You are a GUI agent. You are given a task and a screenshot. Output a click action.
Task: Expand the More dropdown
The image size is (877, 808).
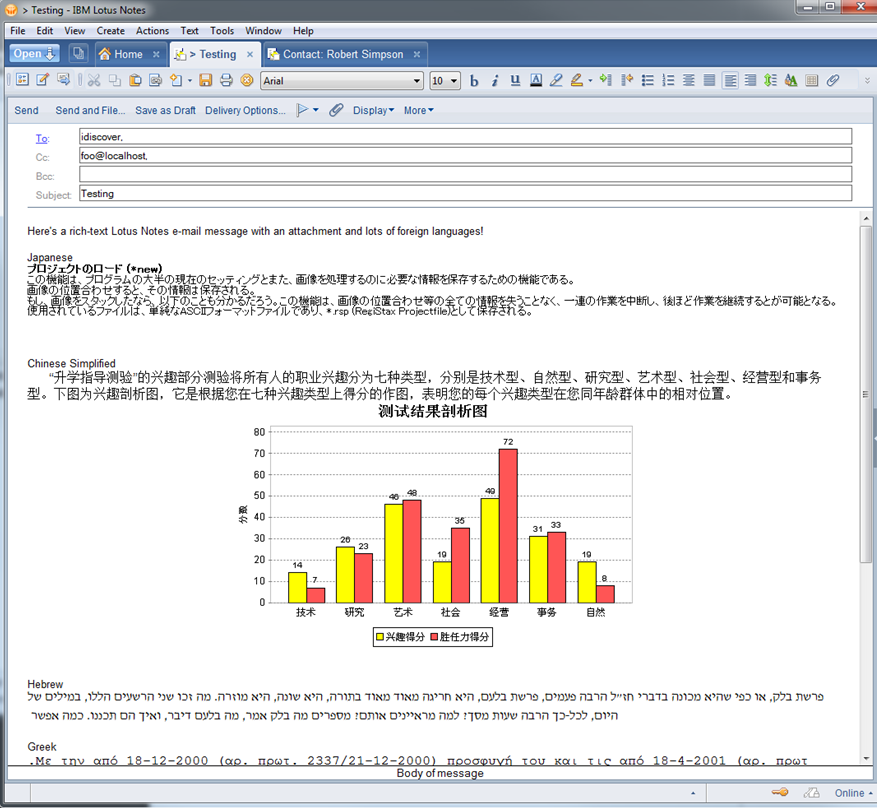pyautogui.click(x=418, y=110)
